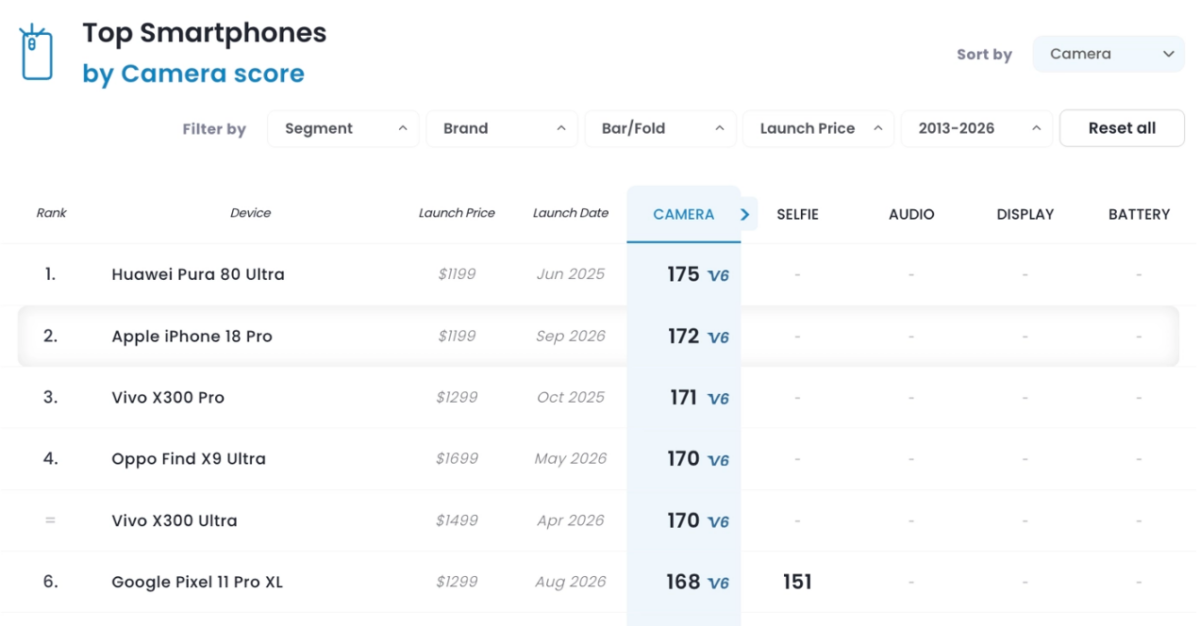1198x626 pixels.
Task: Click the Launch Date column header
Action: (x=571, y=213)
